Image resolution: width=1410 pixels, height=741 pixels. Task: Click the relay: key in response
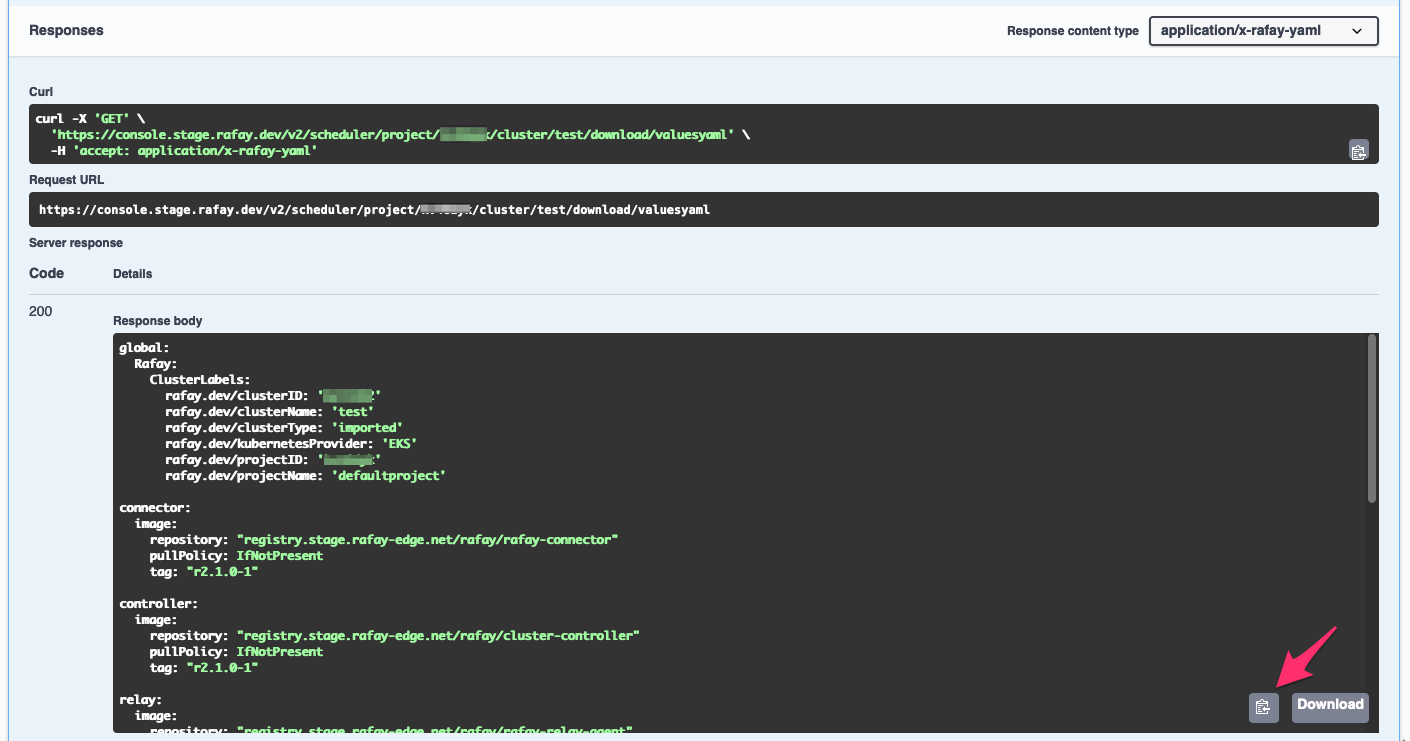[x=141, y=700]
